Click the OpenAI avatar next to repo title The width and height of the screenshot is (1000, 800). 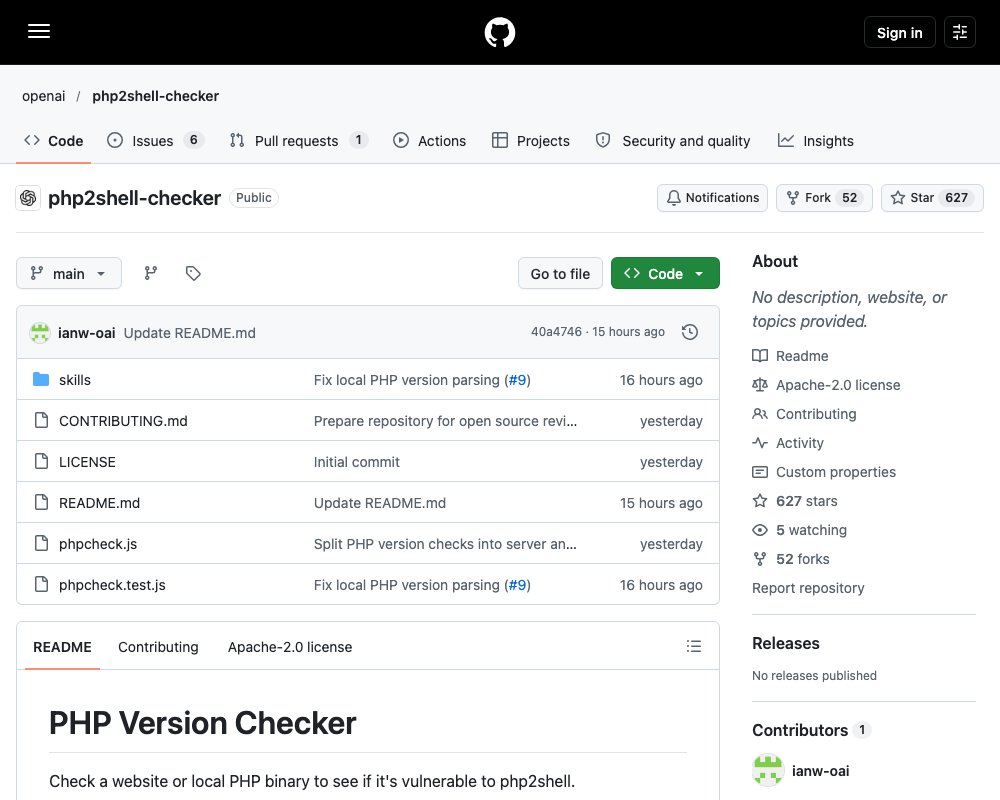coord(28,198)
